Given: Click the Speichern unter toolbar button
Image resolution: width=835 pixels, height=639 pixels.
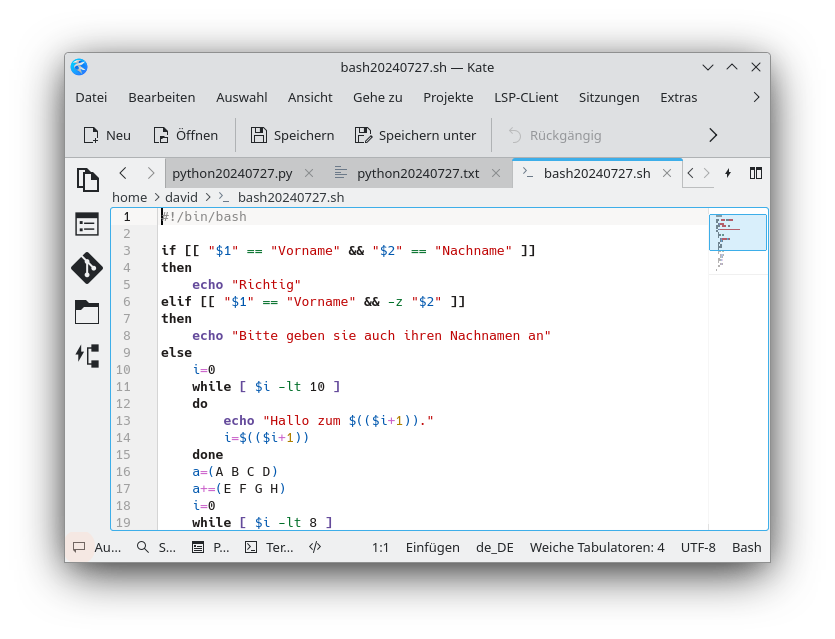Looking at the screenshot, I should (415, 135).
